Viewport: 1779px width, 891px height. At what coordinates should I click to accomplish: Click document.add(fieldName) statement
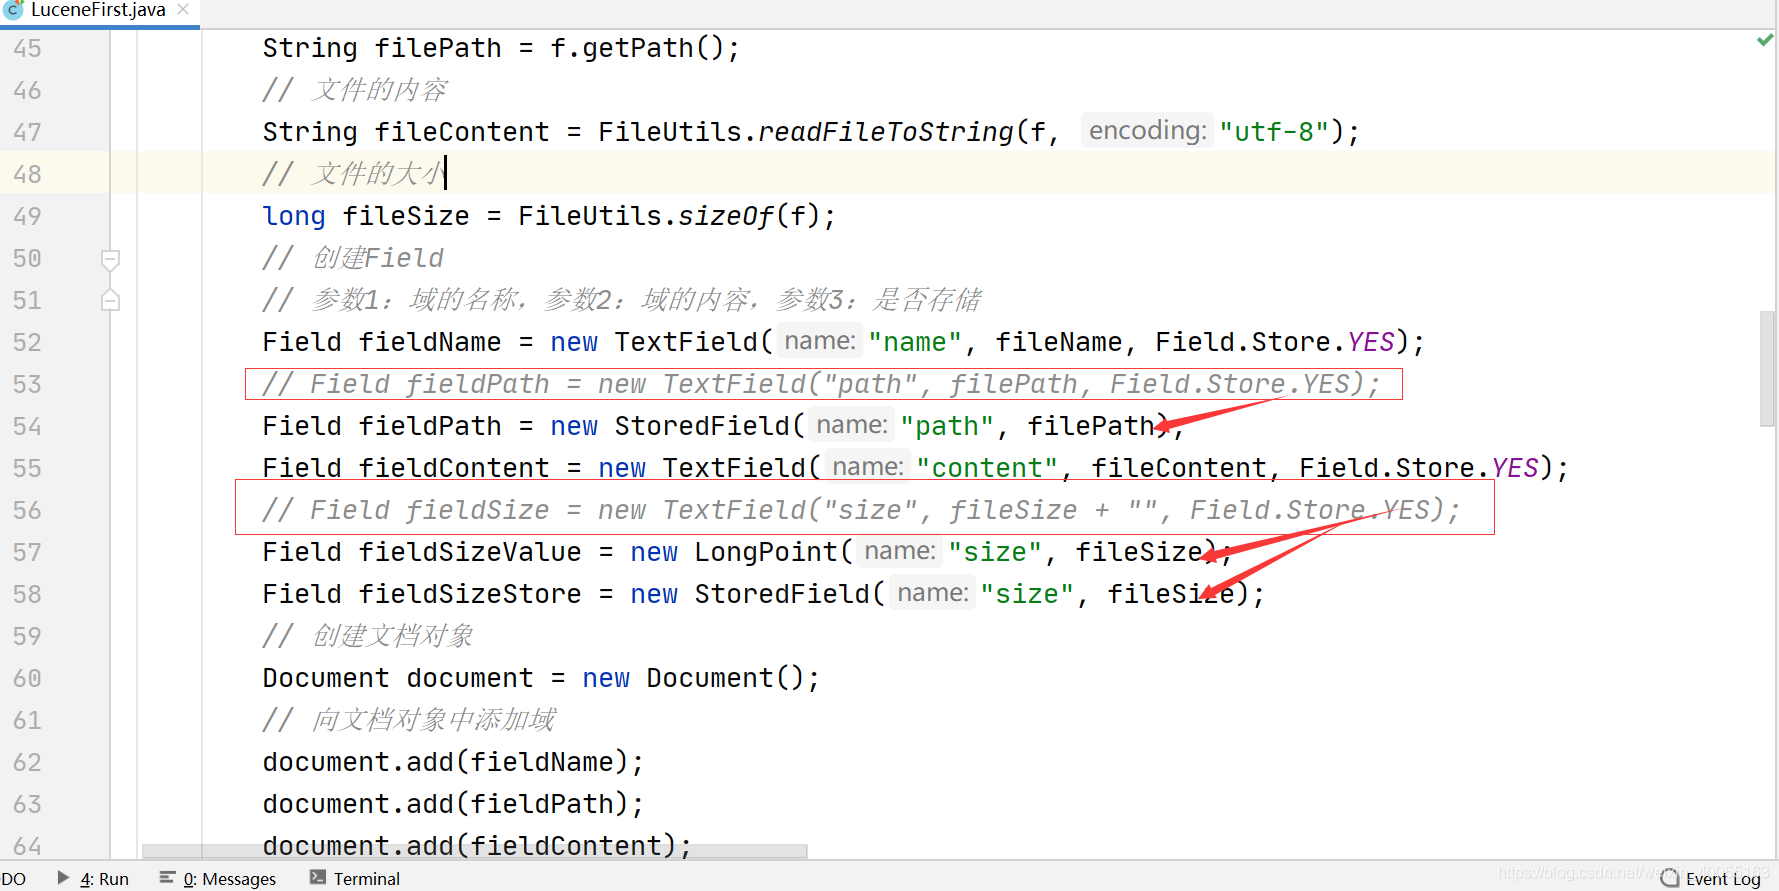point(453,762)
